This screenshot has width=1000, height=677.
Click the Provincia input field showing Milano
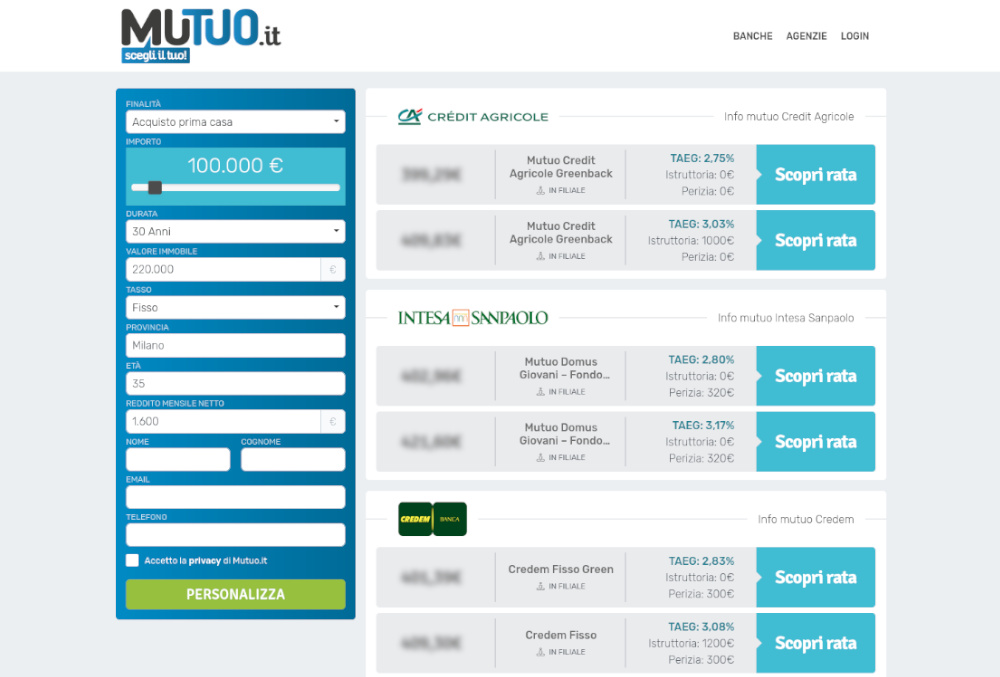tap(235, 345)
